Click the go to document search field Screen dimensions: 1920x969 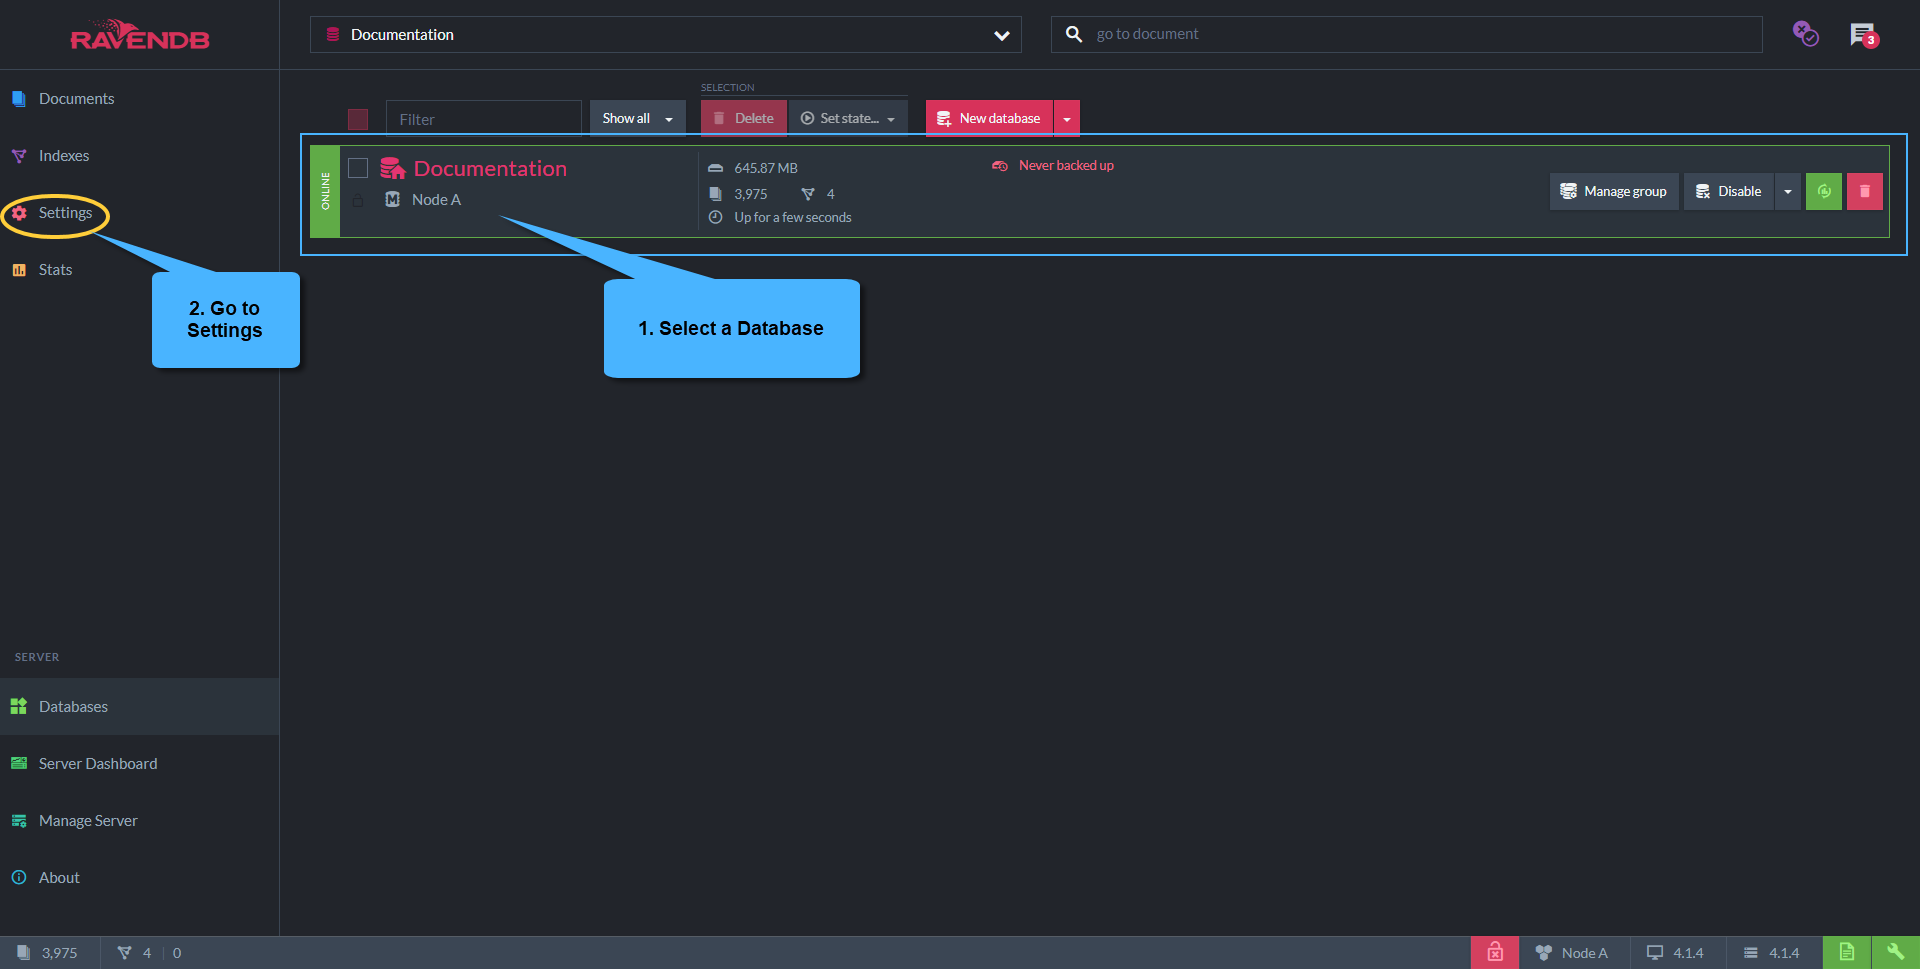coord(1407,34)
